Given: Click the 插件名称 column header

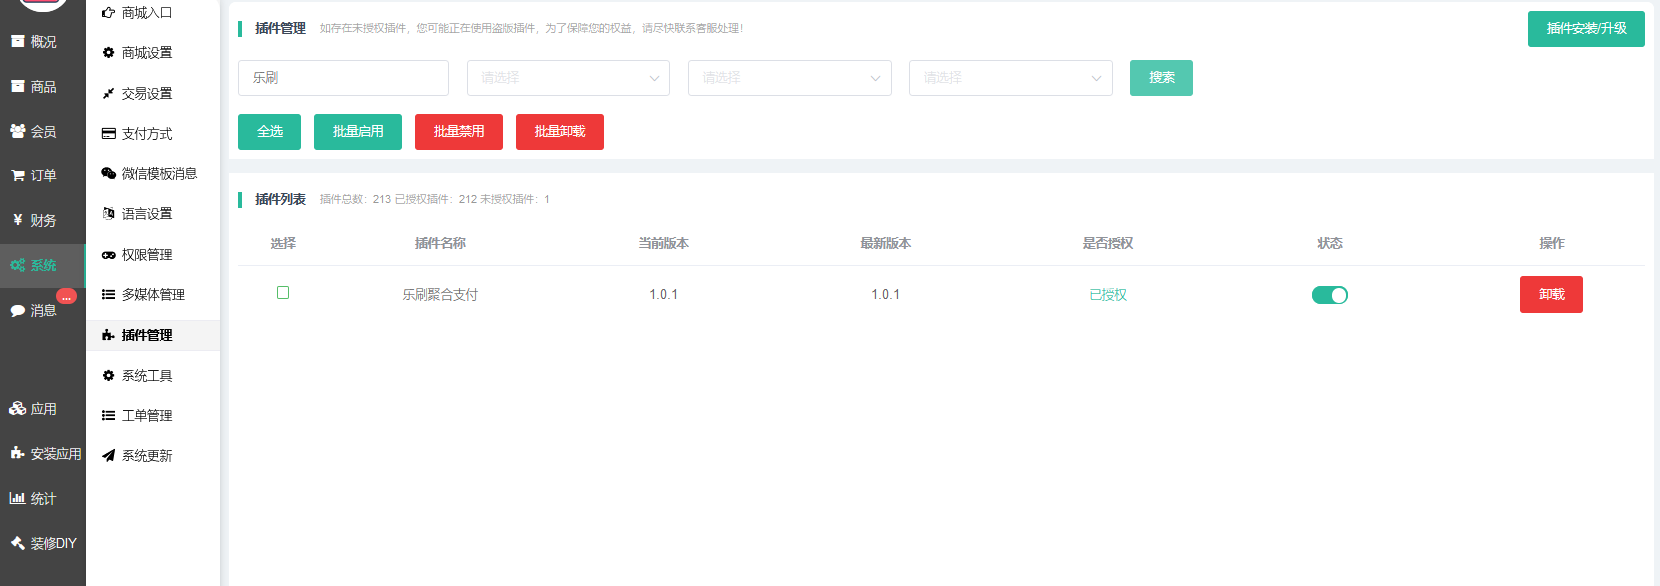Looking at the screenshot, I should (x=440, y=244).
